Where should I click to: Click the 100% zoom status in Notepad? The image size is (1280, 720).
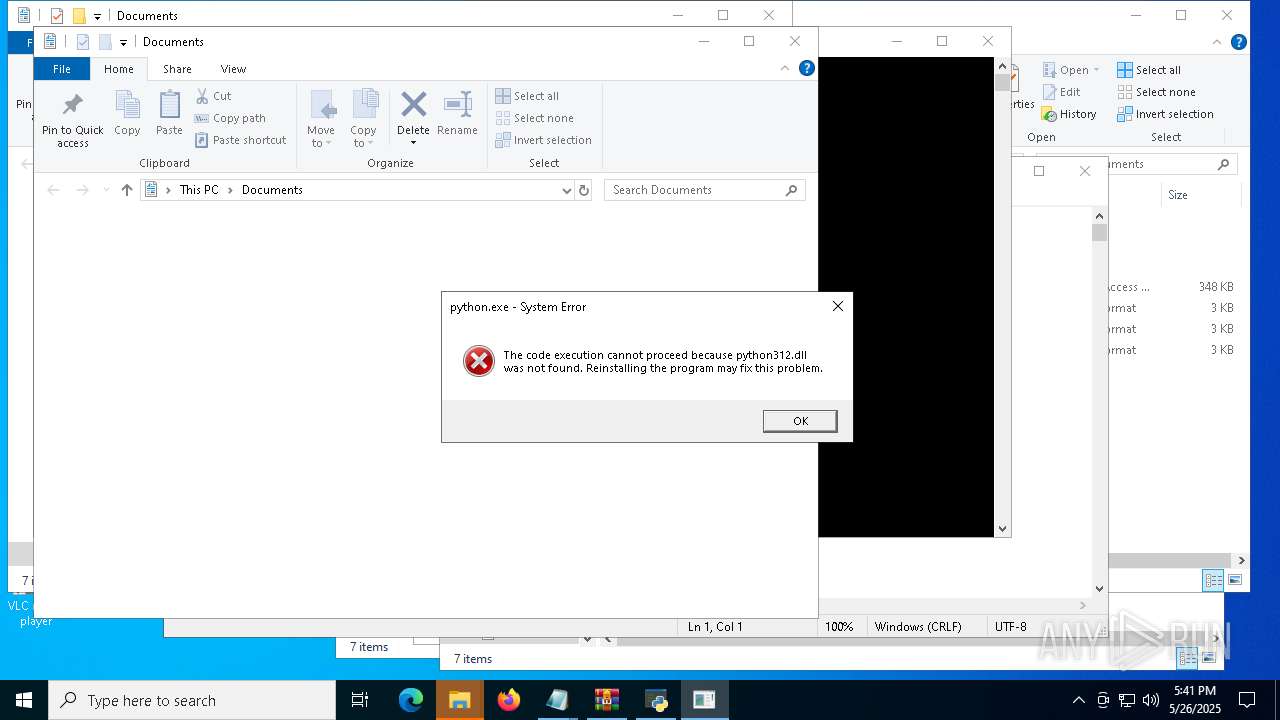click(x=839, y=627)
